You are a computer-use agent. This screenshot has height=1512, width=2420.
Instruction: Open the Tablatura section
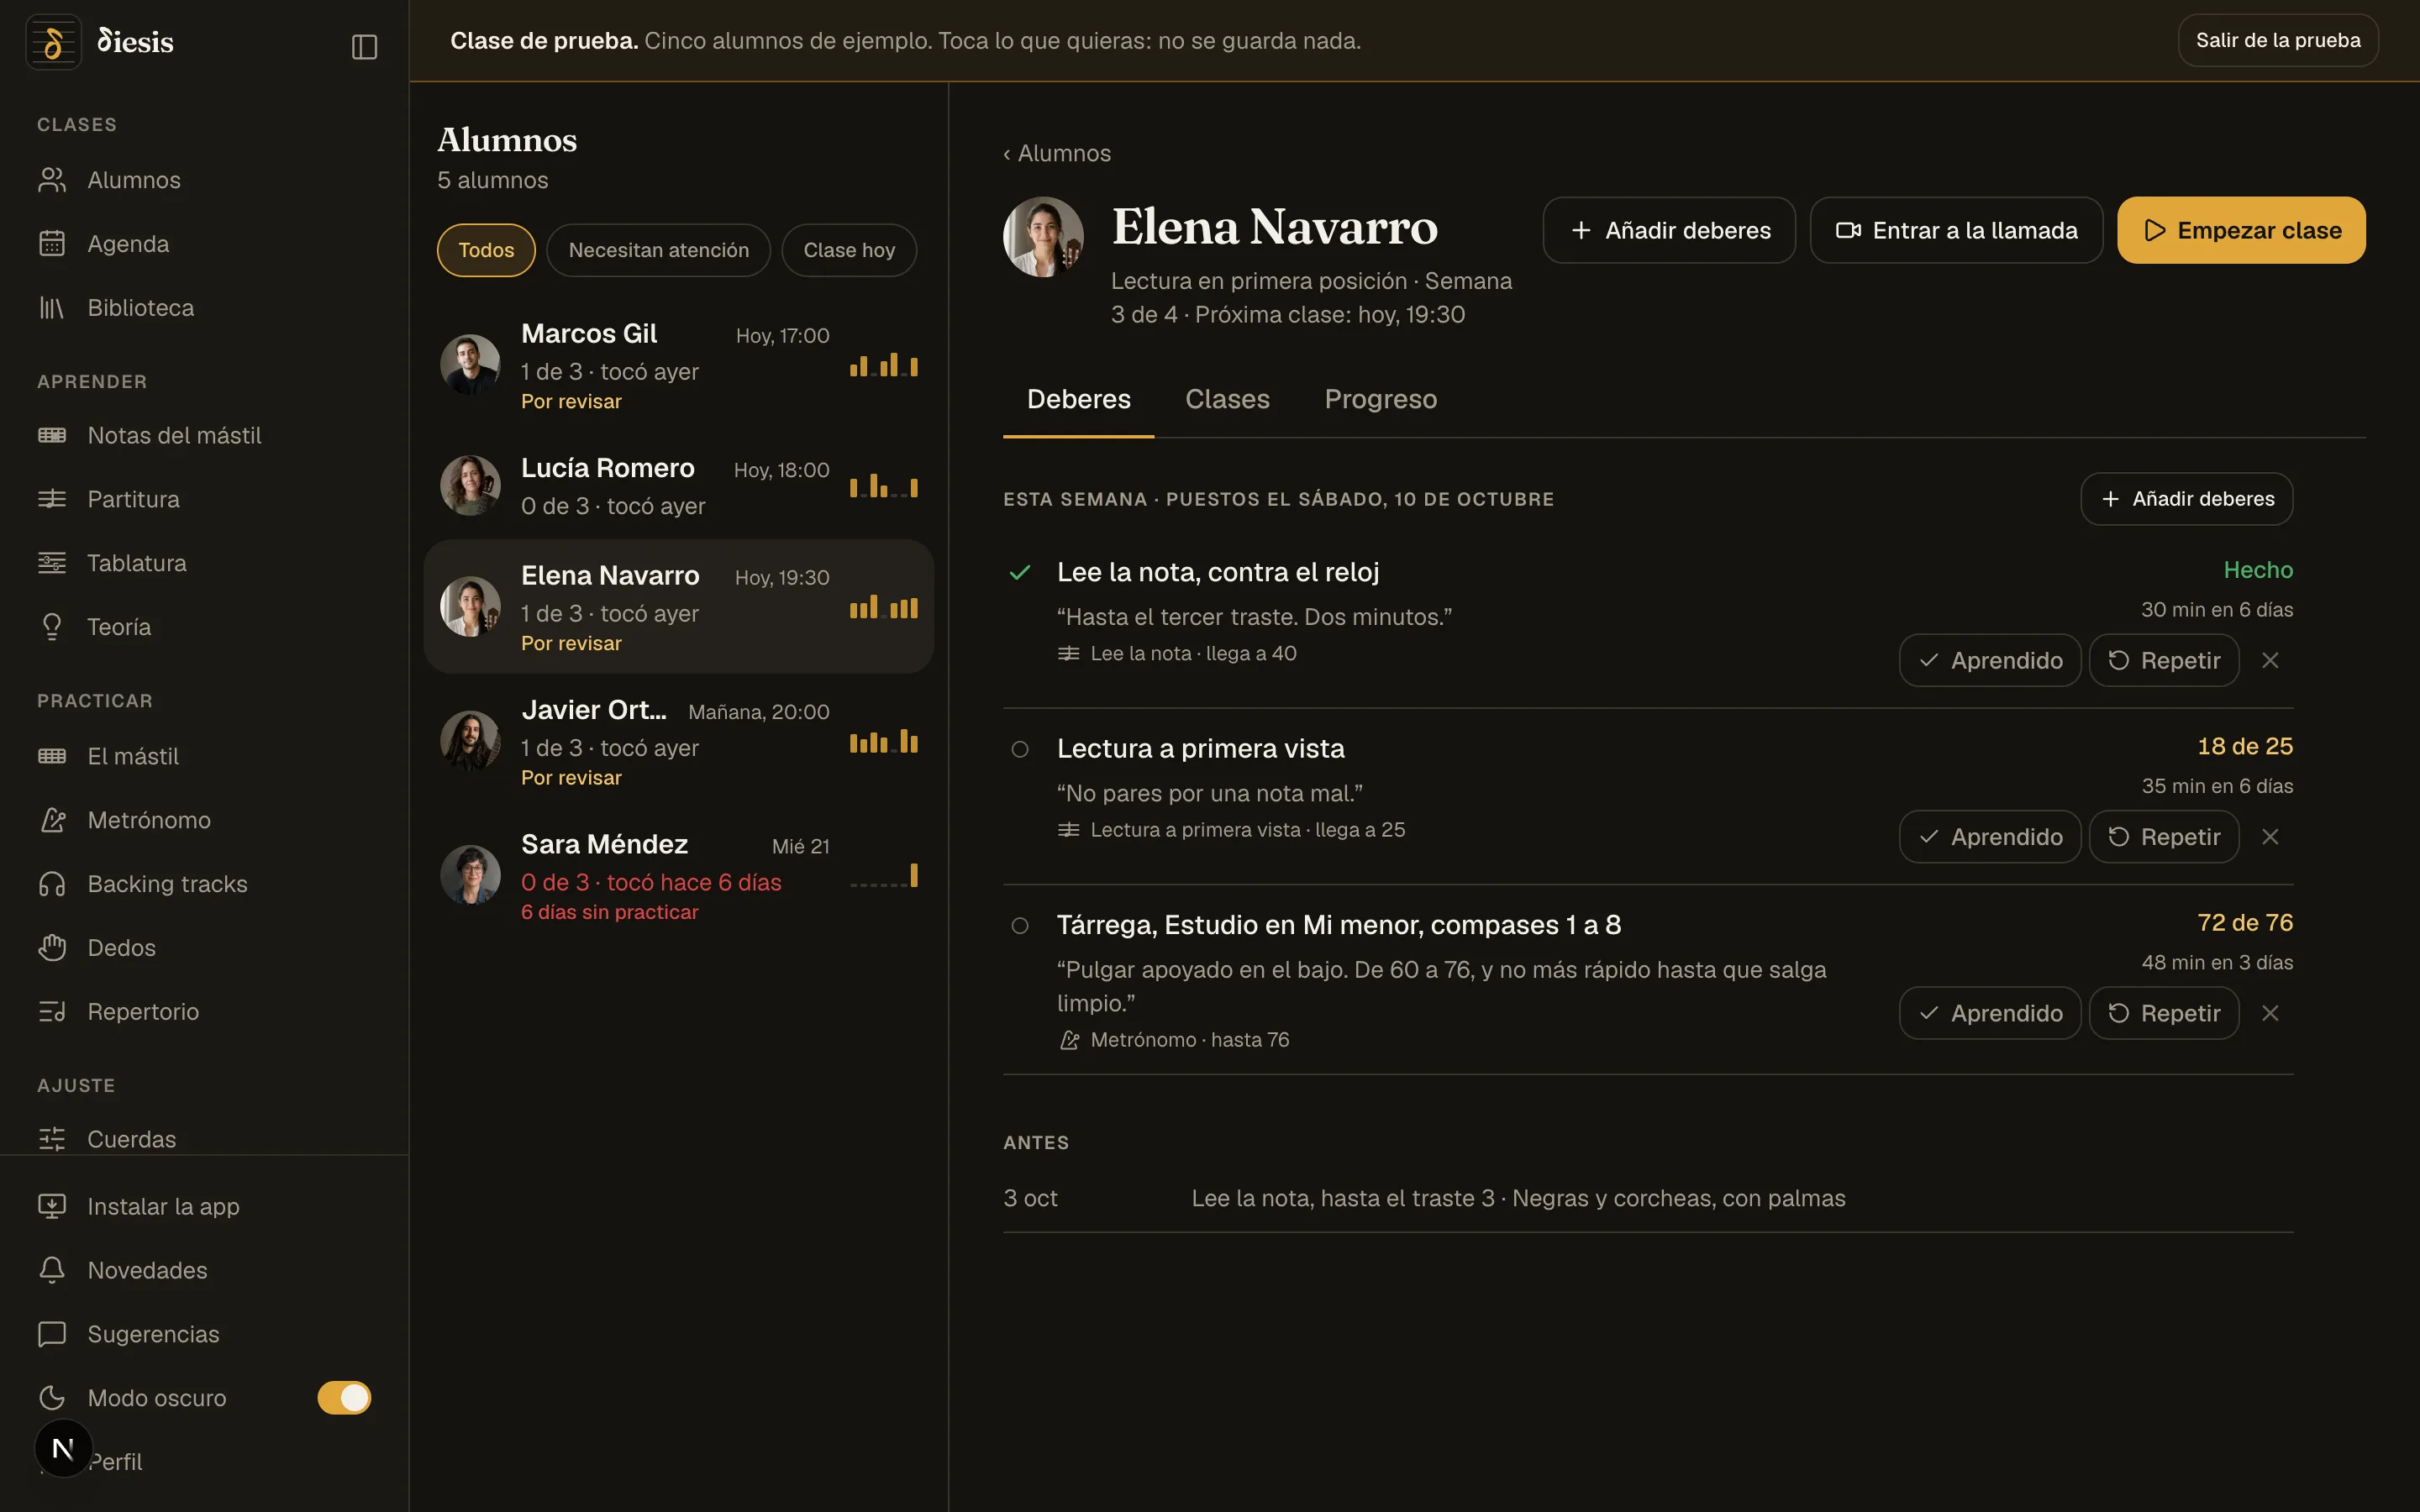pos(204,563)
